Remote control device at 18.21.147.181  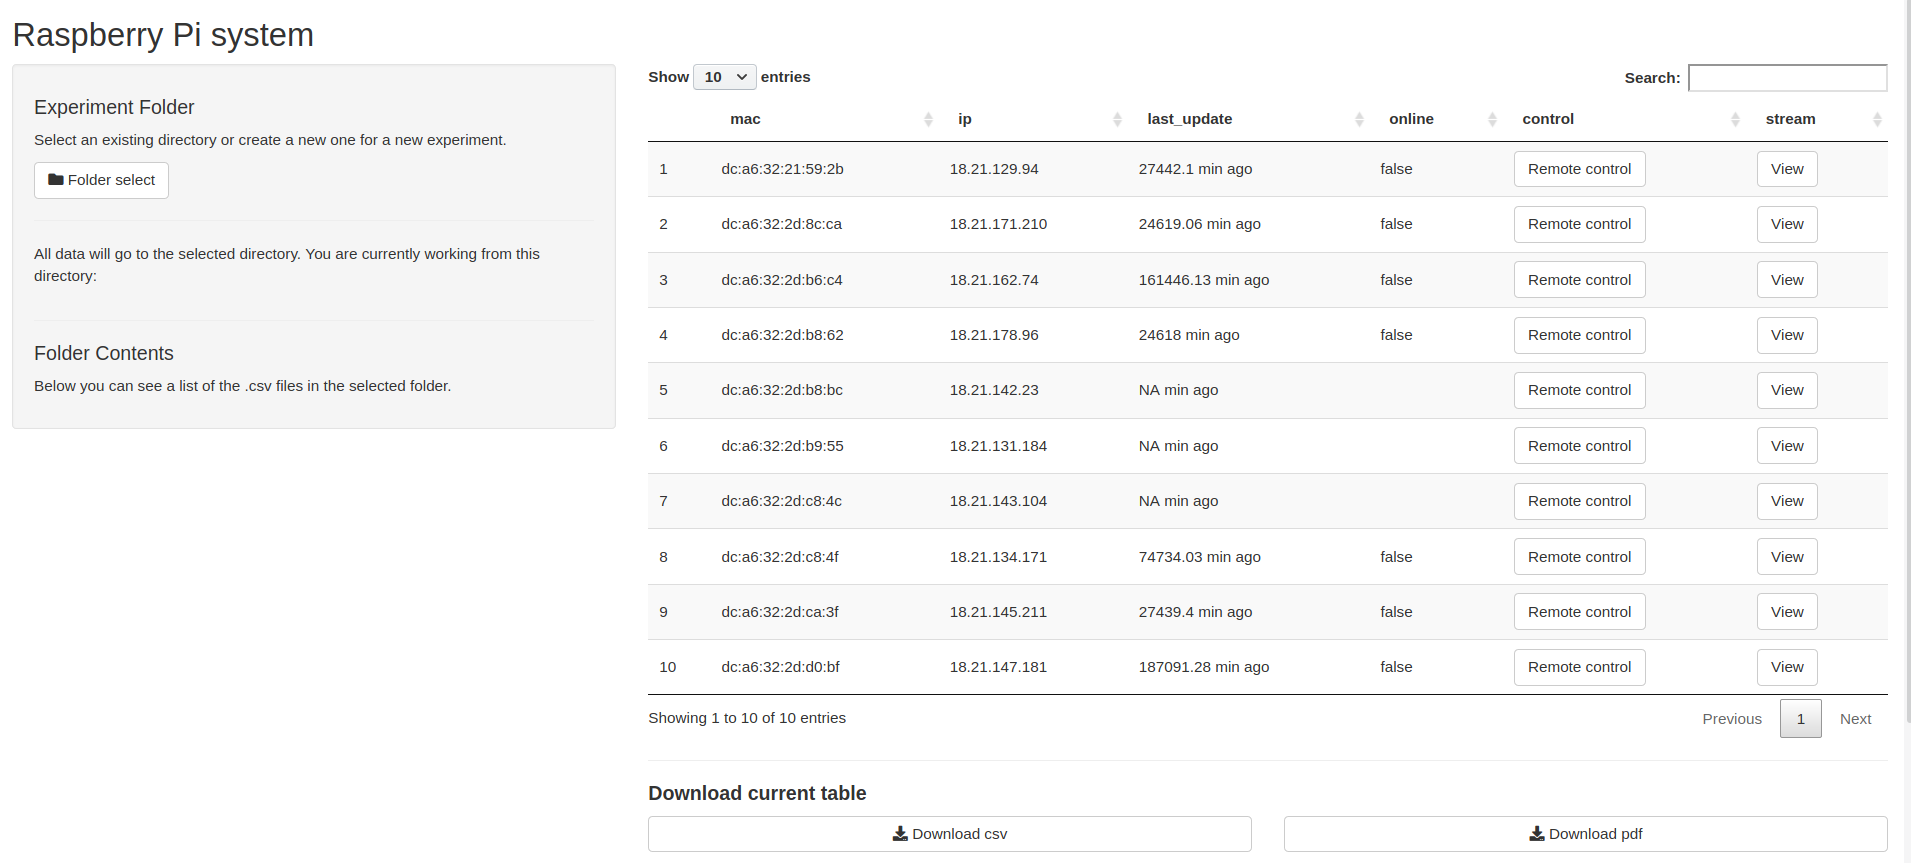[x=1579, y=667]
